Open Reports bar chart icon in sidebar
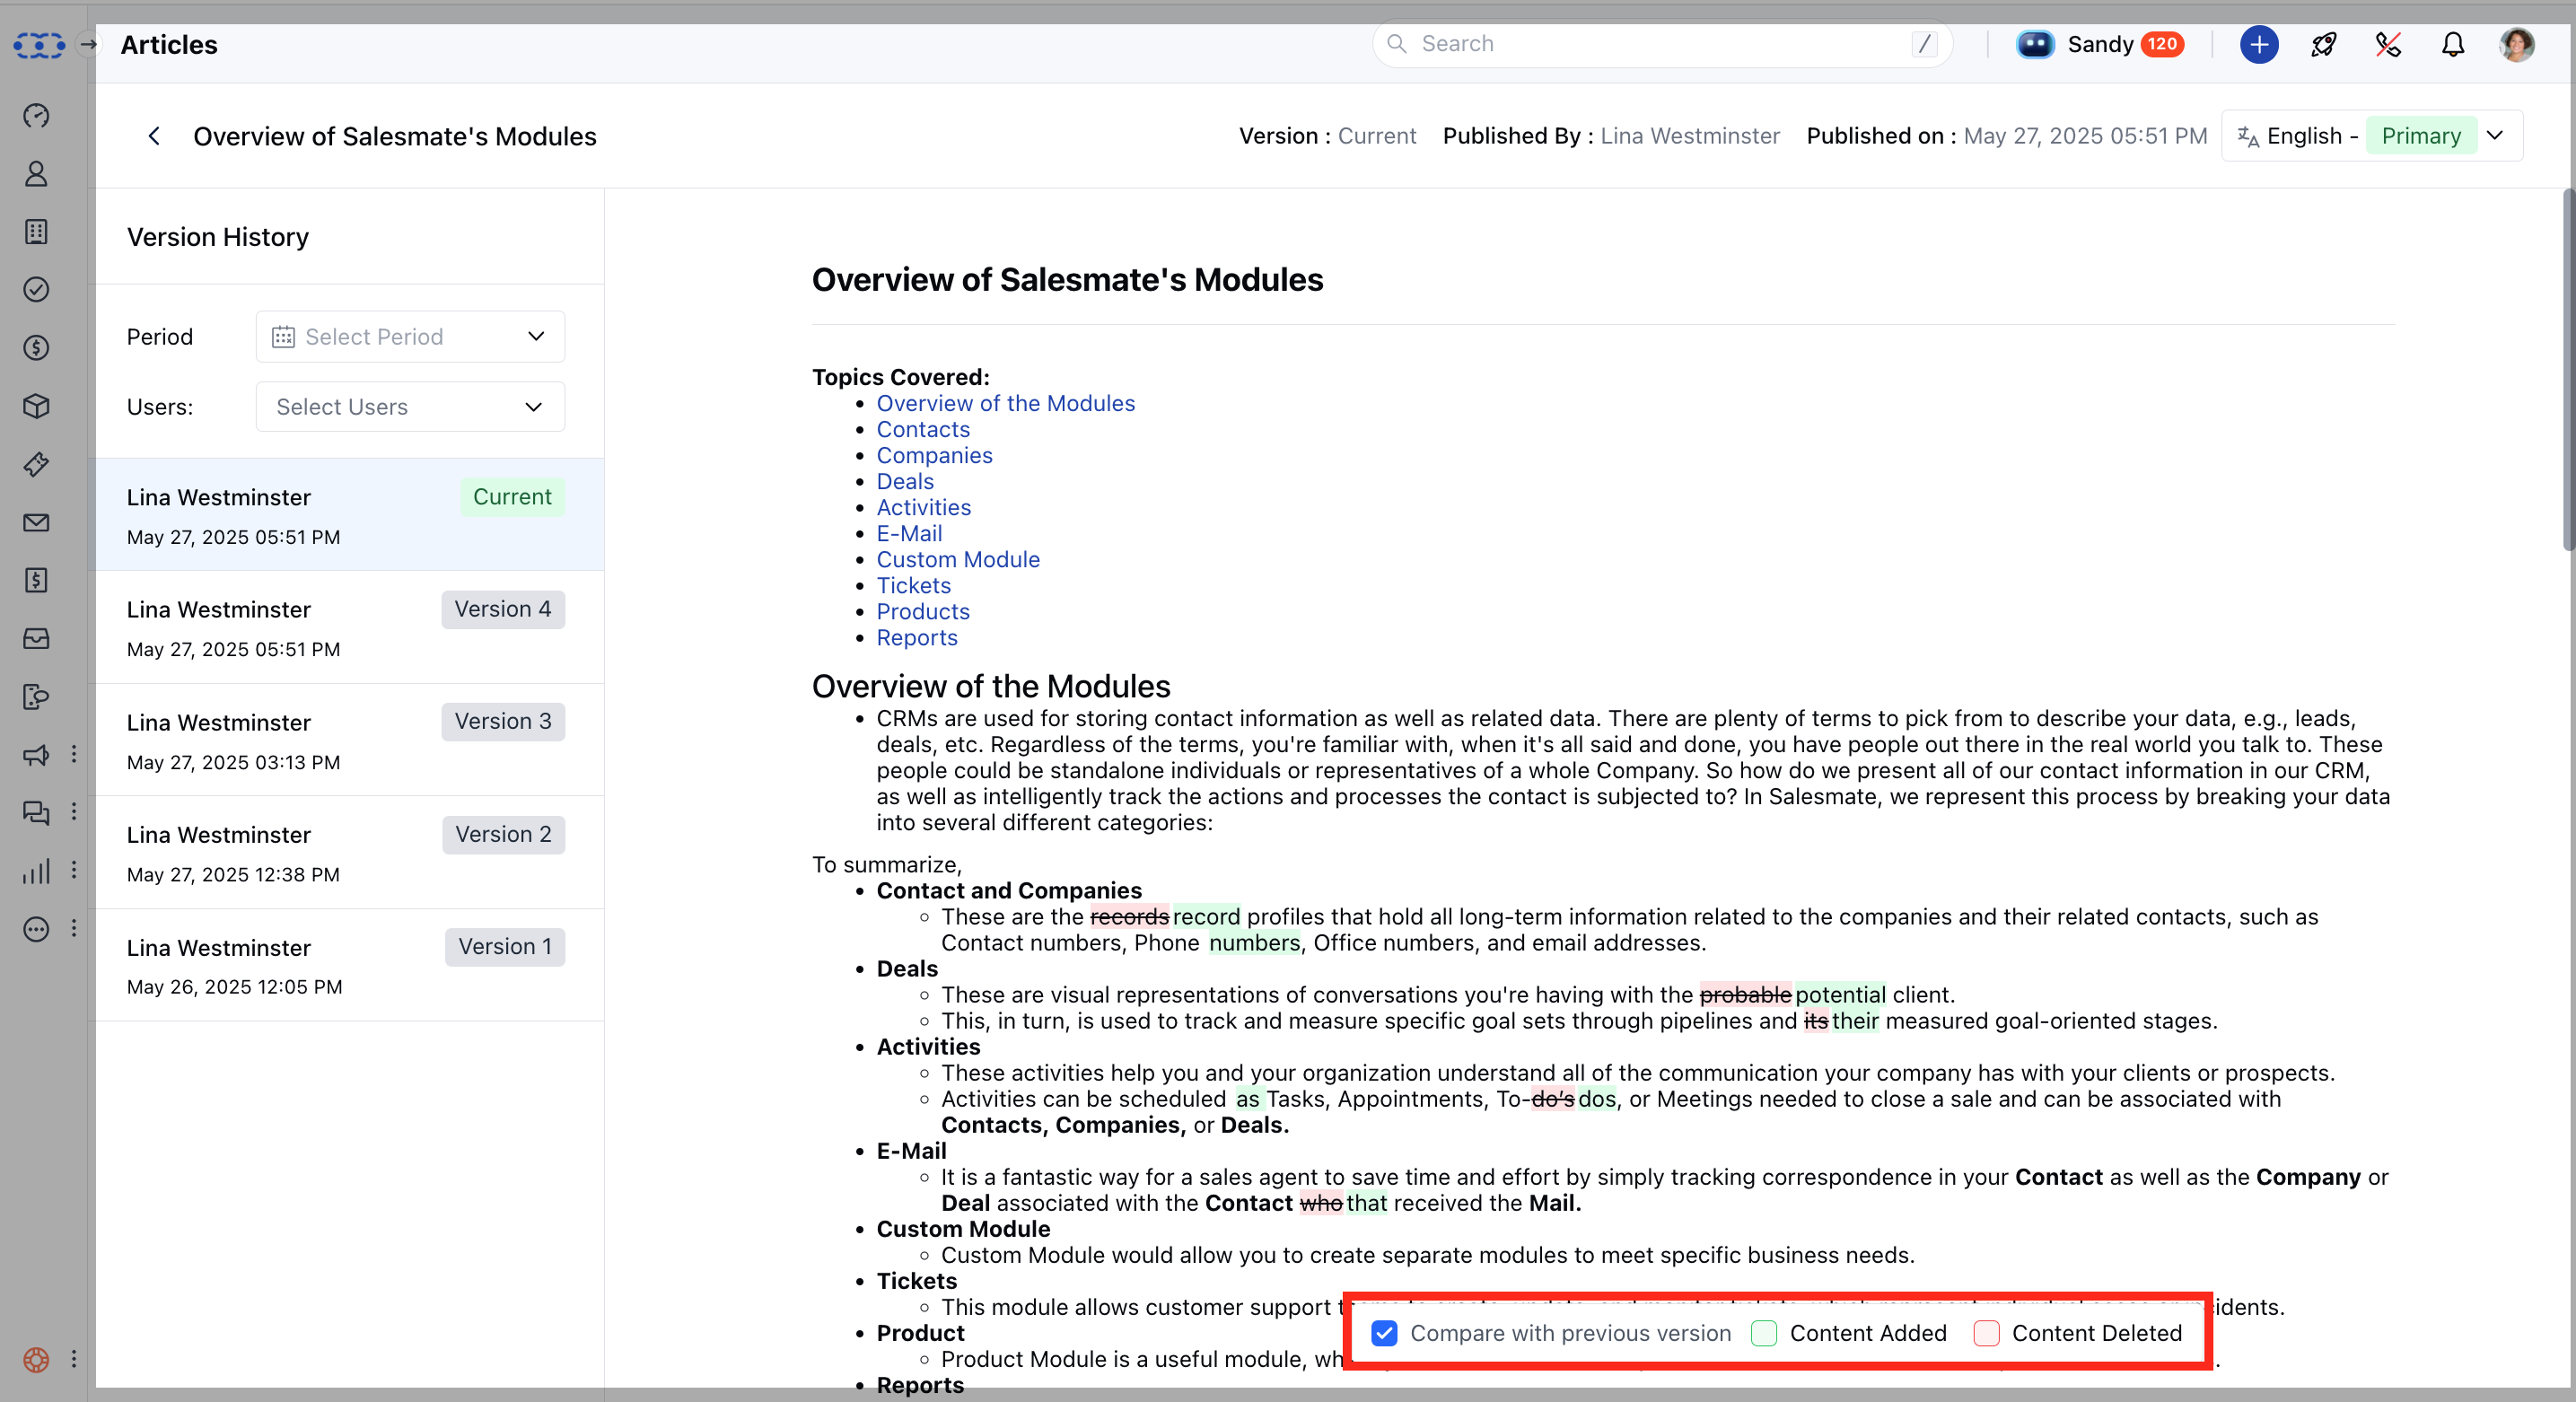 [x=36, y=871]
